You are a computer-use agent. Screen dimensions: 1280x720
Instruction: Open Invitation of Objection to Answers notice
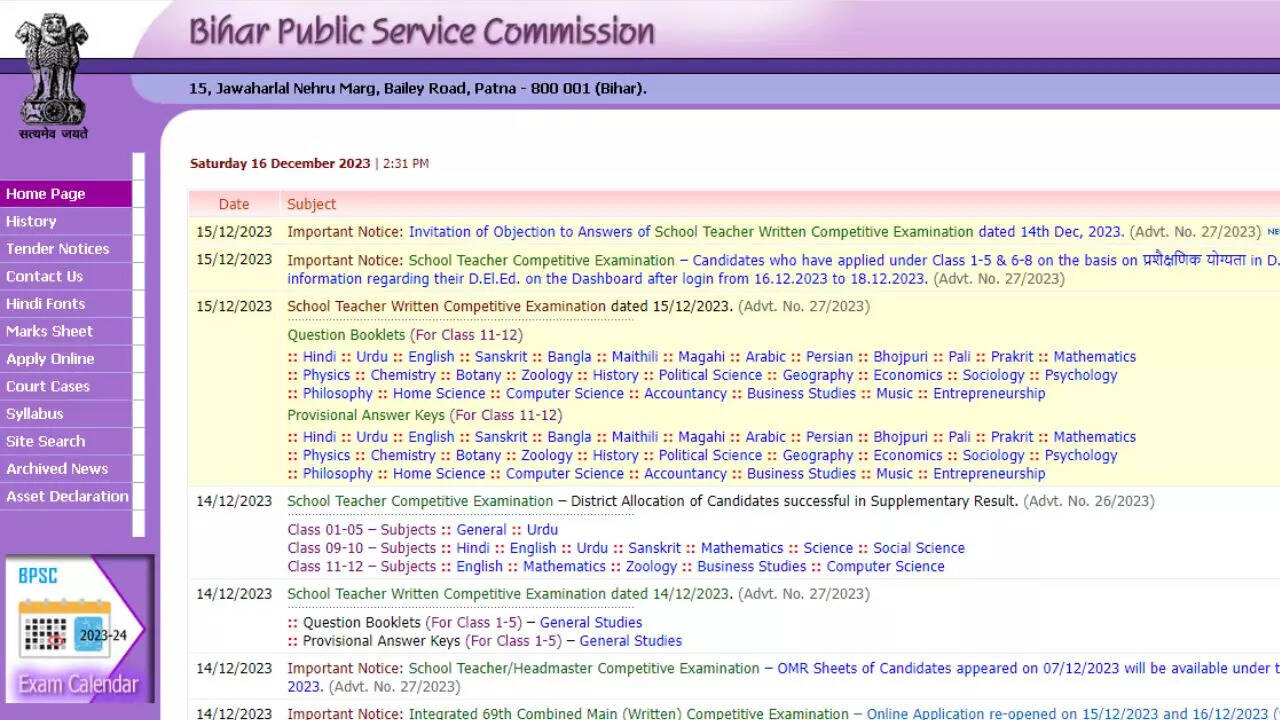[766, 232]
